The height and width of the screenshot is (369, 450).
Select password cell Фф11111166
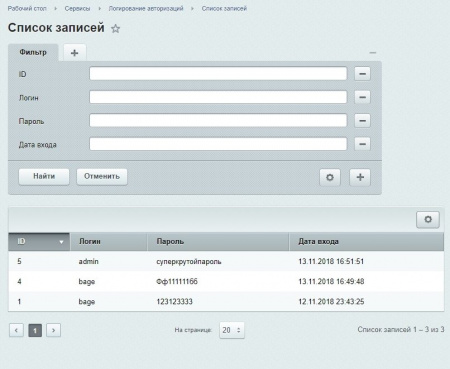(177, 282)
